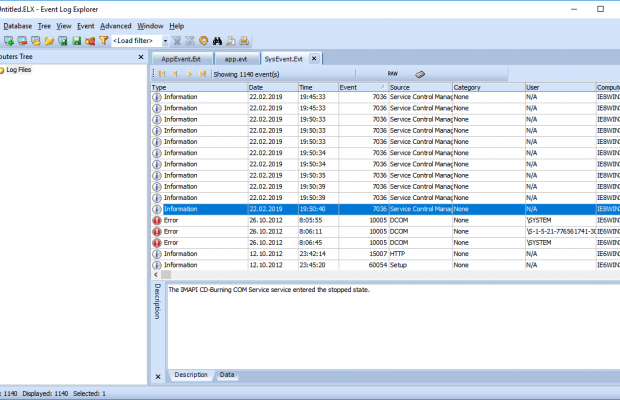Switch to the app.evt tab
620x400 pixels.
tap(236, 59)
